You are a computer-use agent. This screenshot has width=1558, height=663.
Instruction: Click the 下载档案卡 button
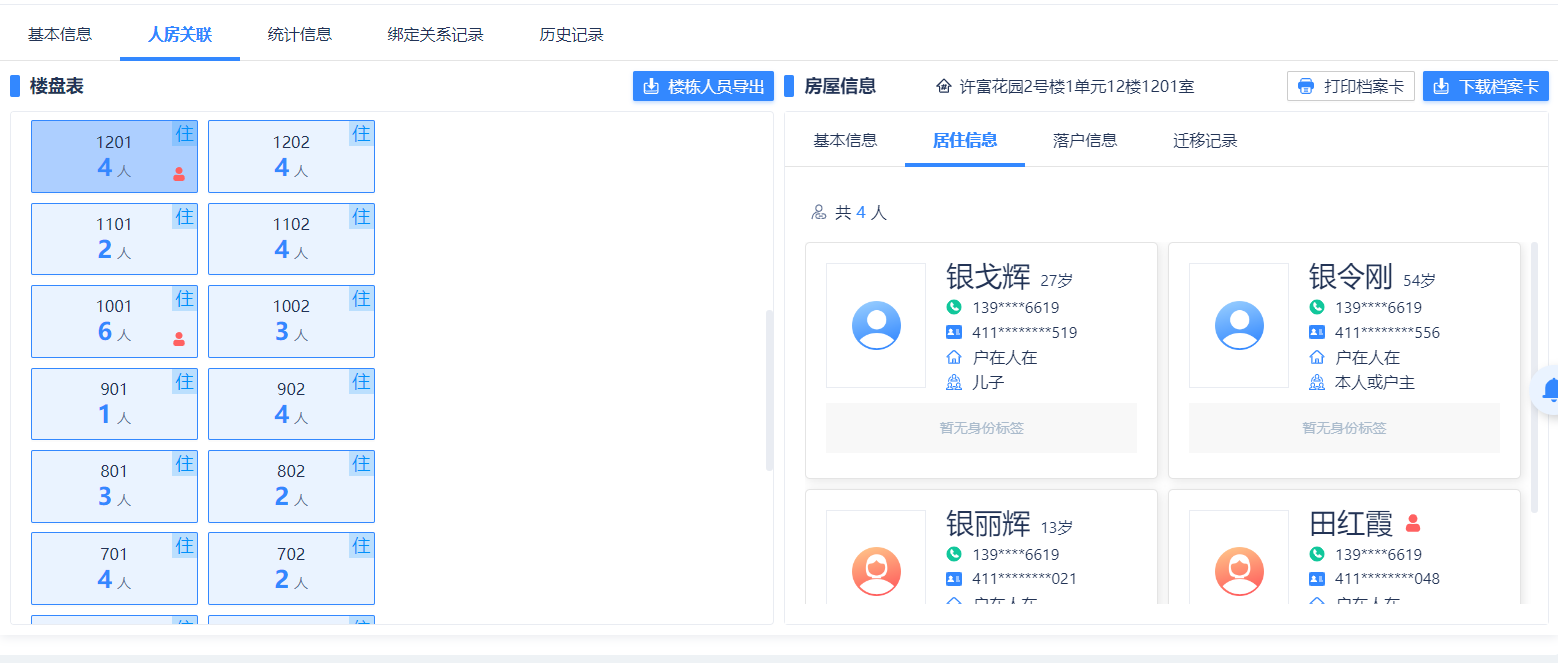1485,86
